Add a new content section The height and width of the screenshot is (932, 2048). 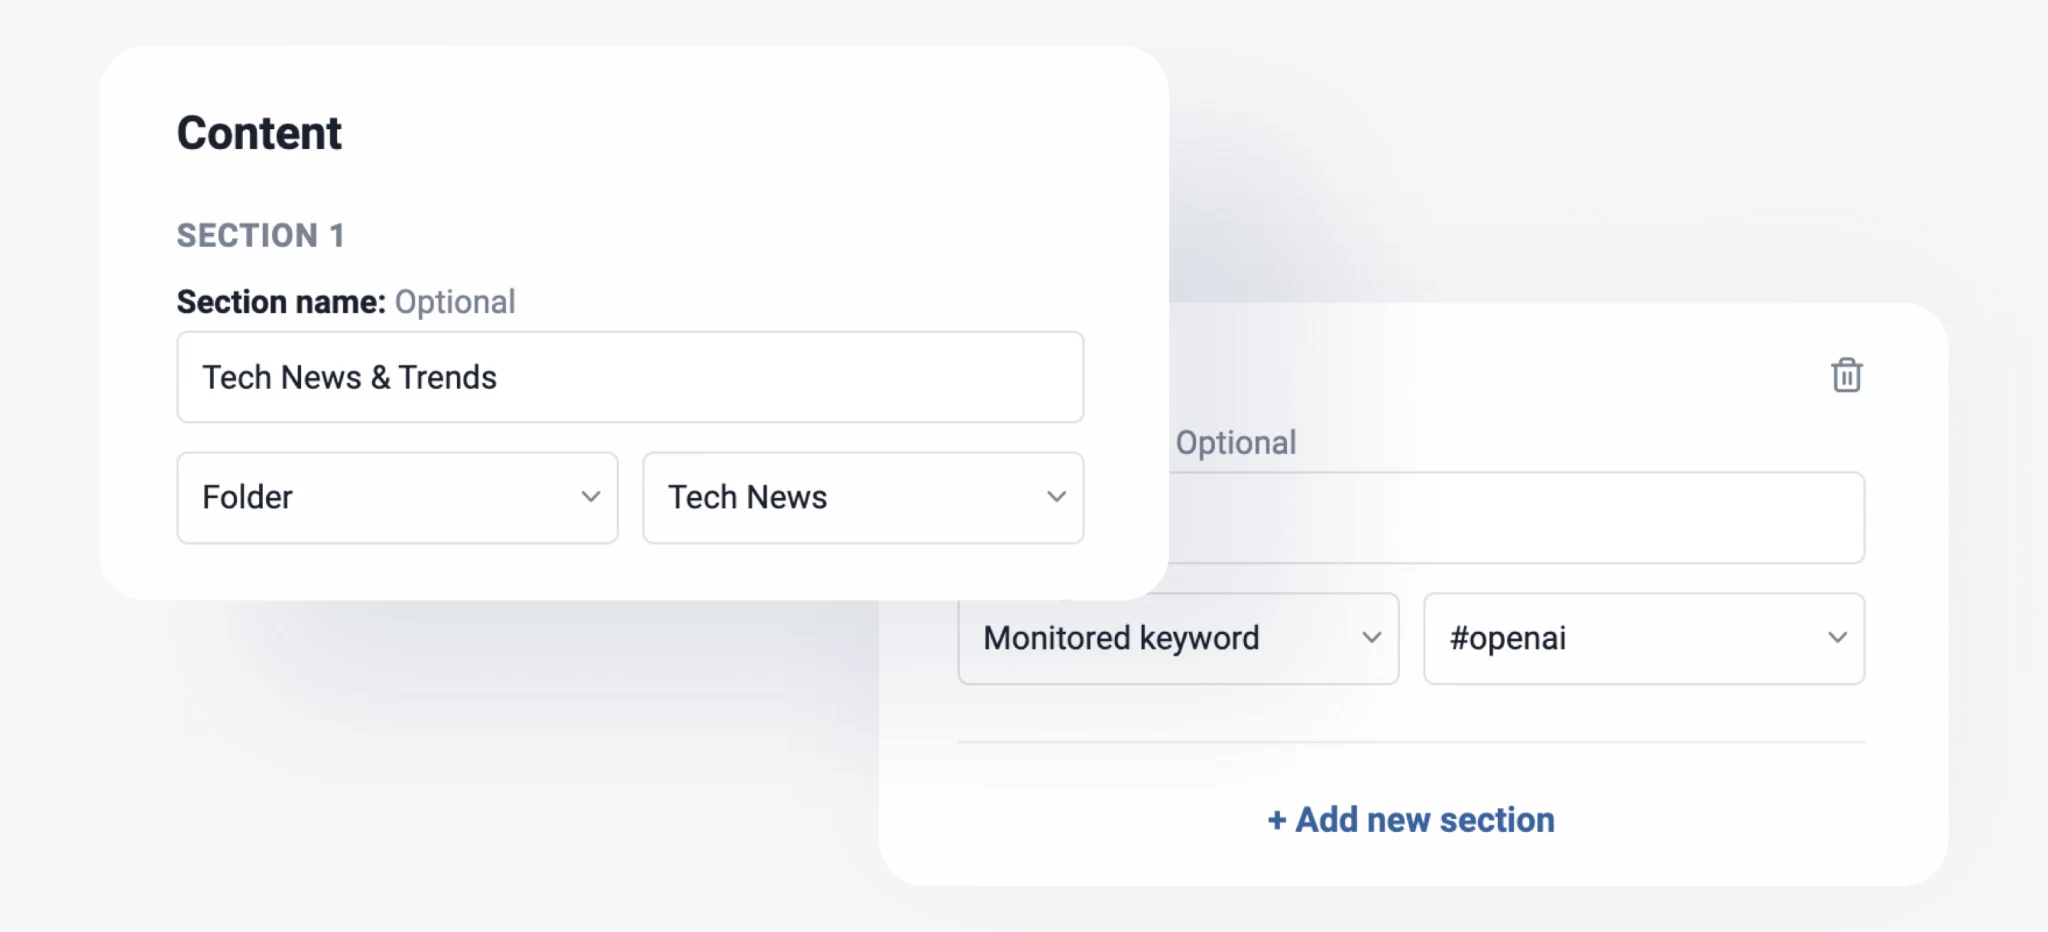point(1409,819)
